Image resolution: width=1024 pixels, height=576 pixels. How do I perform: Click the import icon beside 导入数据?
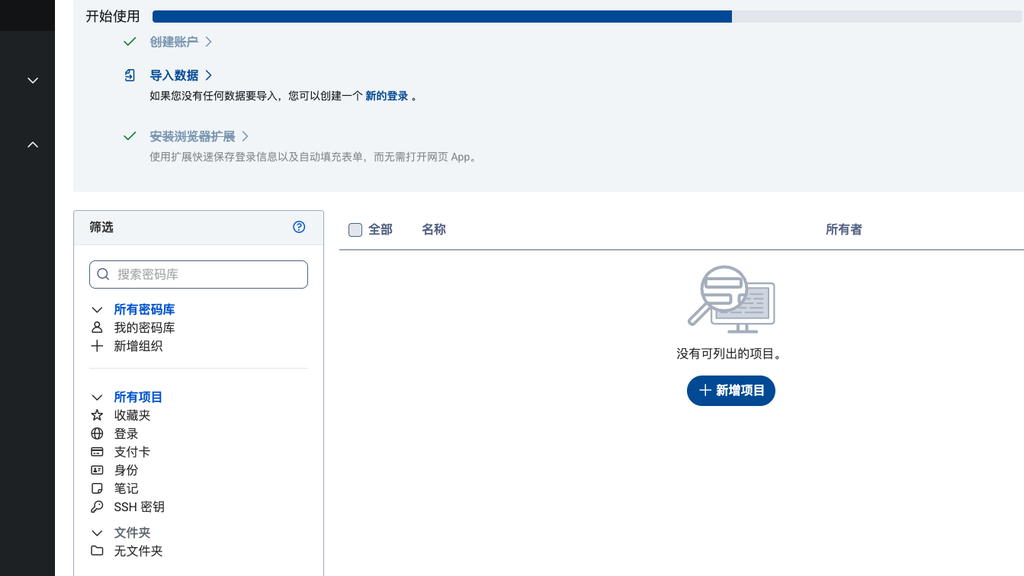[130, 75]
